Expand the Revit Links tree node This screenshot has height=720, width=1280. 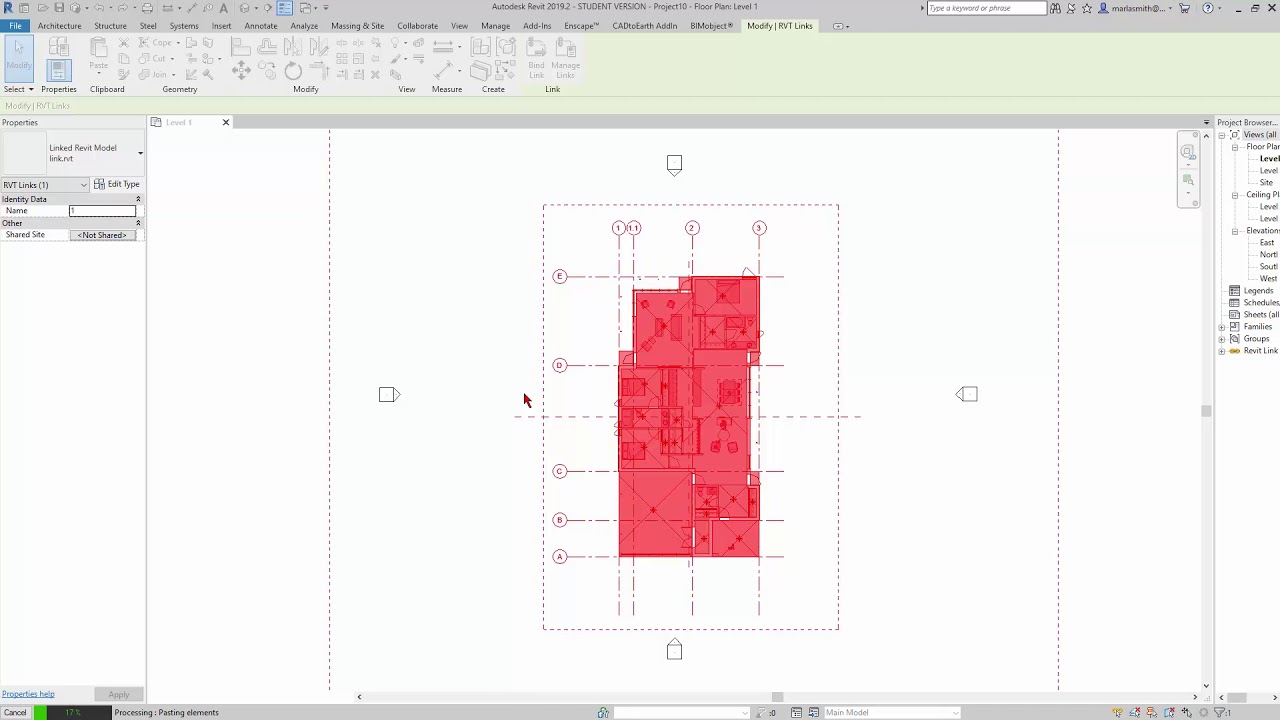click(1222, 351)
